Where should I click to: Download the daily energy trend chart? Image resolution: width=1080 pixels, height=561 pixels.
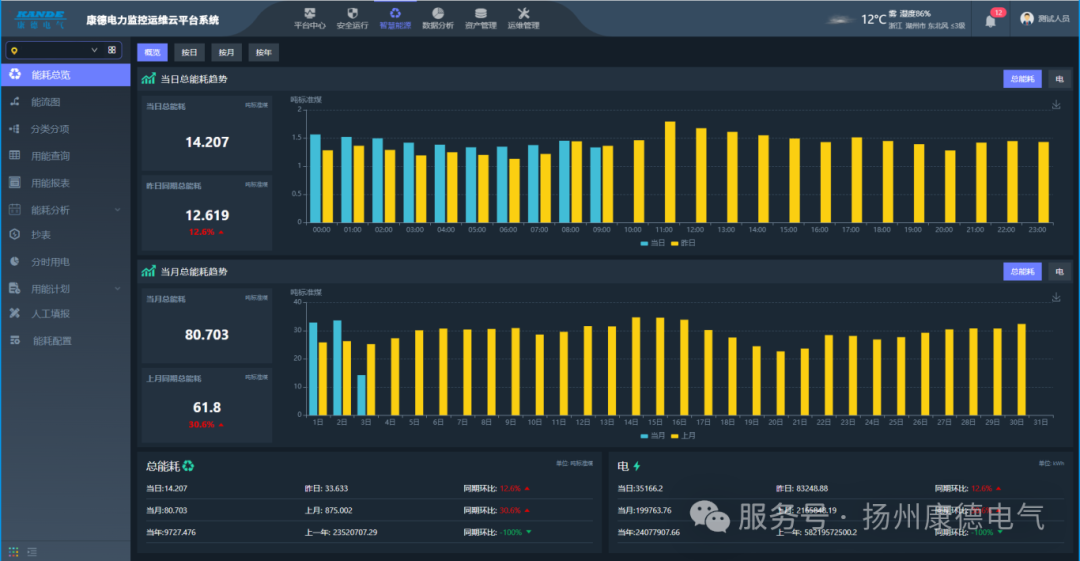pos(1056,104)
